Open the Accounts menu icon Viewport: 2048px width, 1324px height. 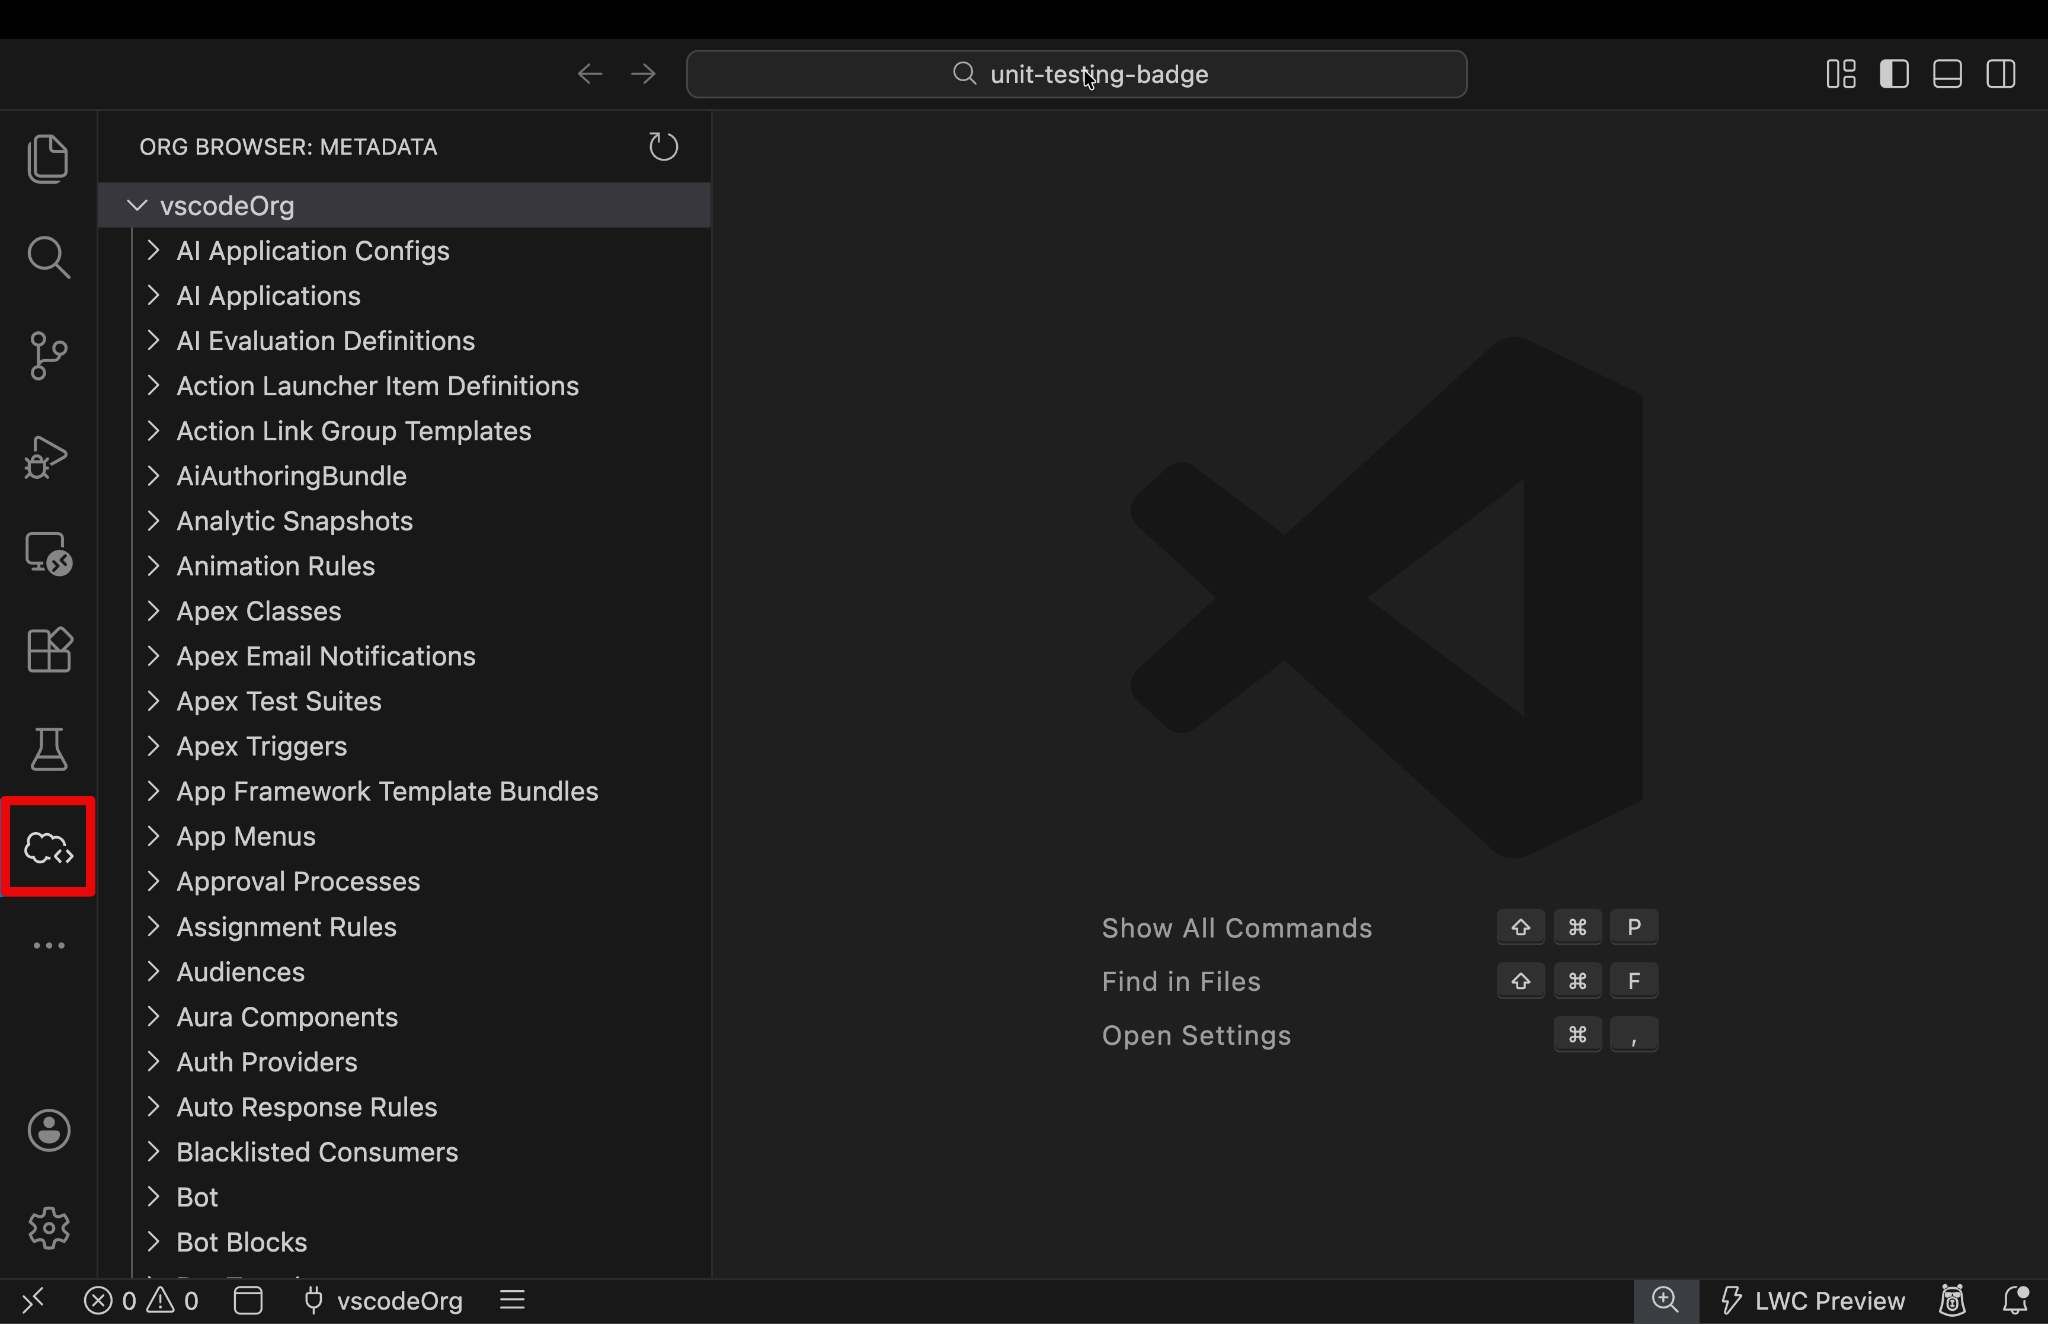(48, 1130)
